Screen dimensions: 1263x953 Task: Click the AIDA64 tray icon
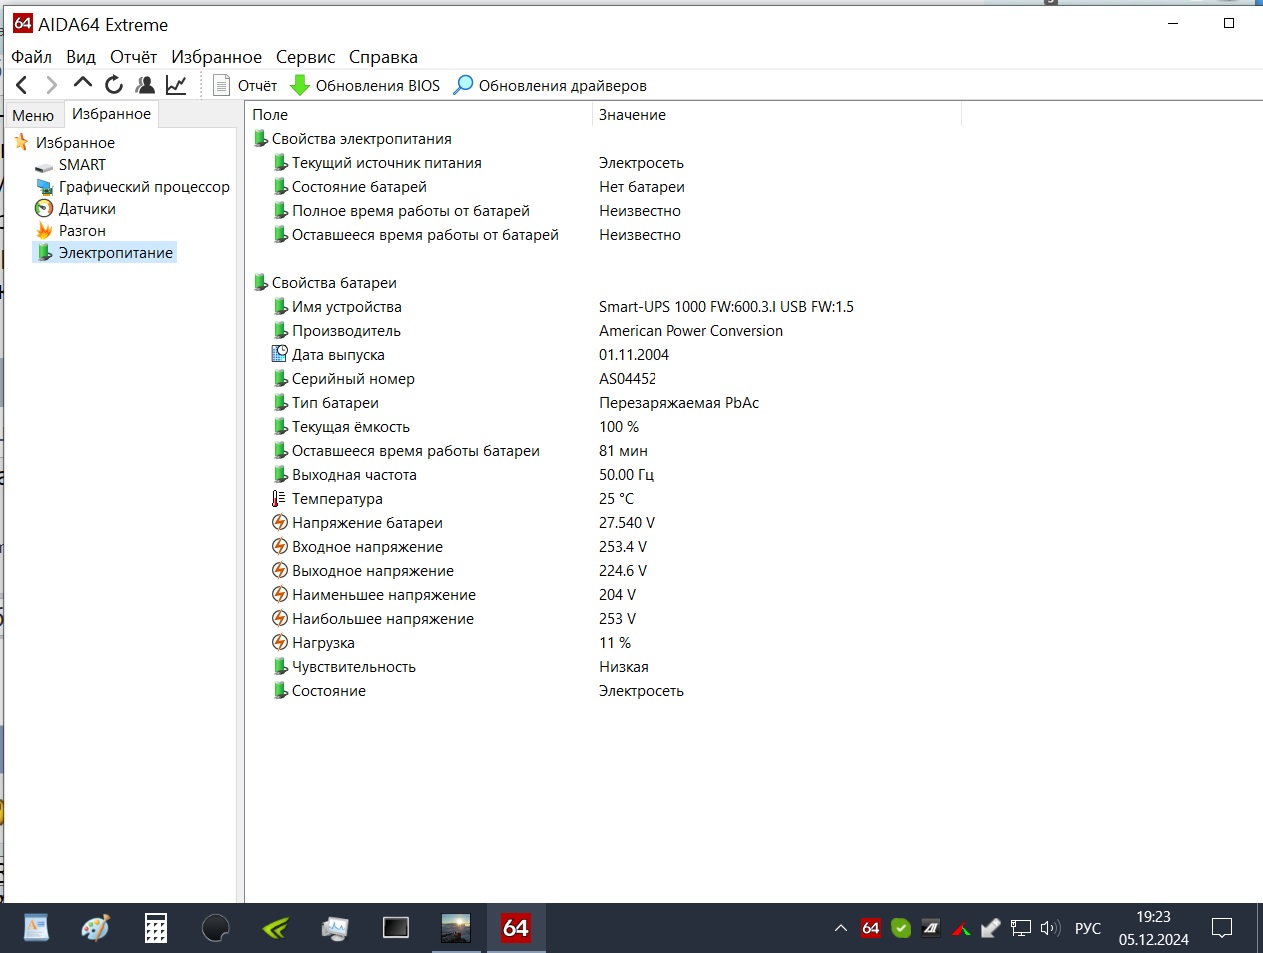[871, 928]
